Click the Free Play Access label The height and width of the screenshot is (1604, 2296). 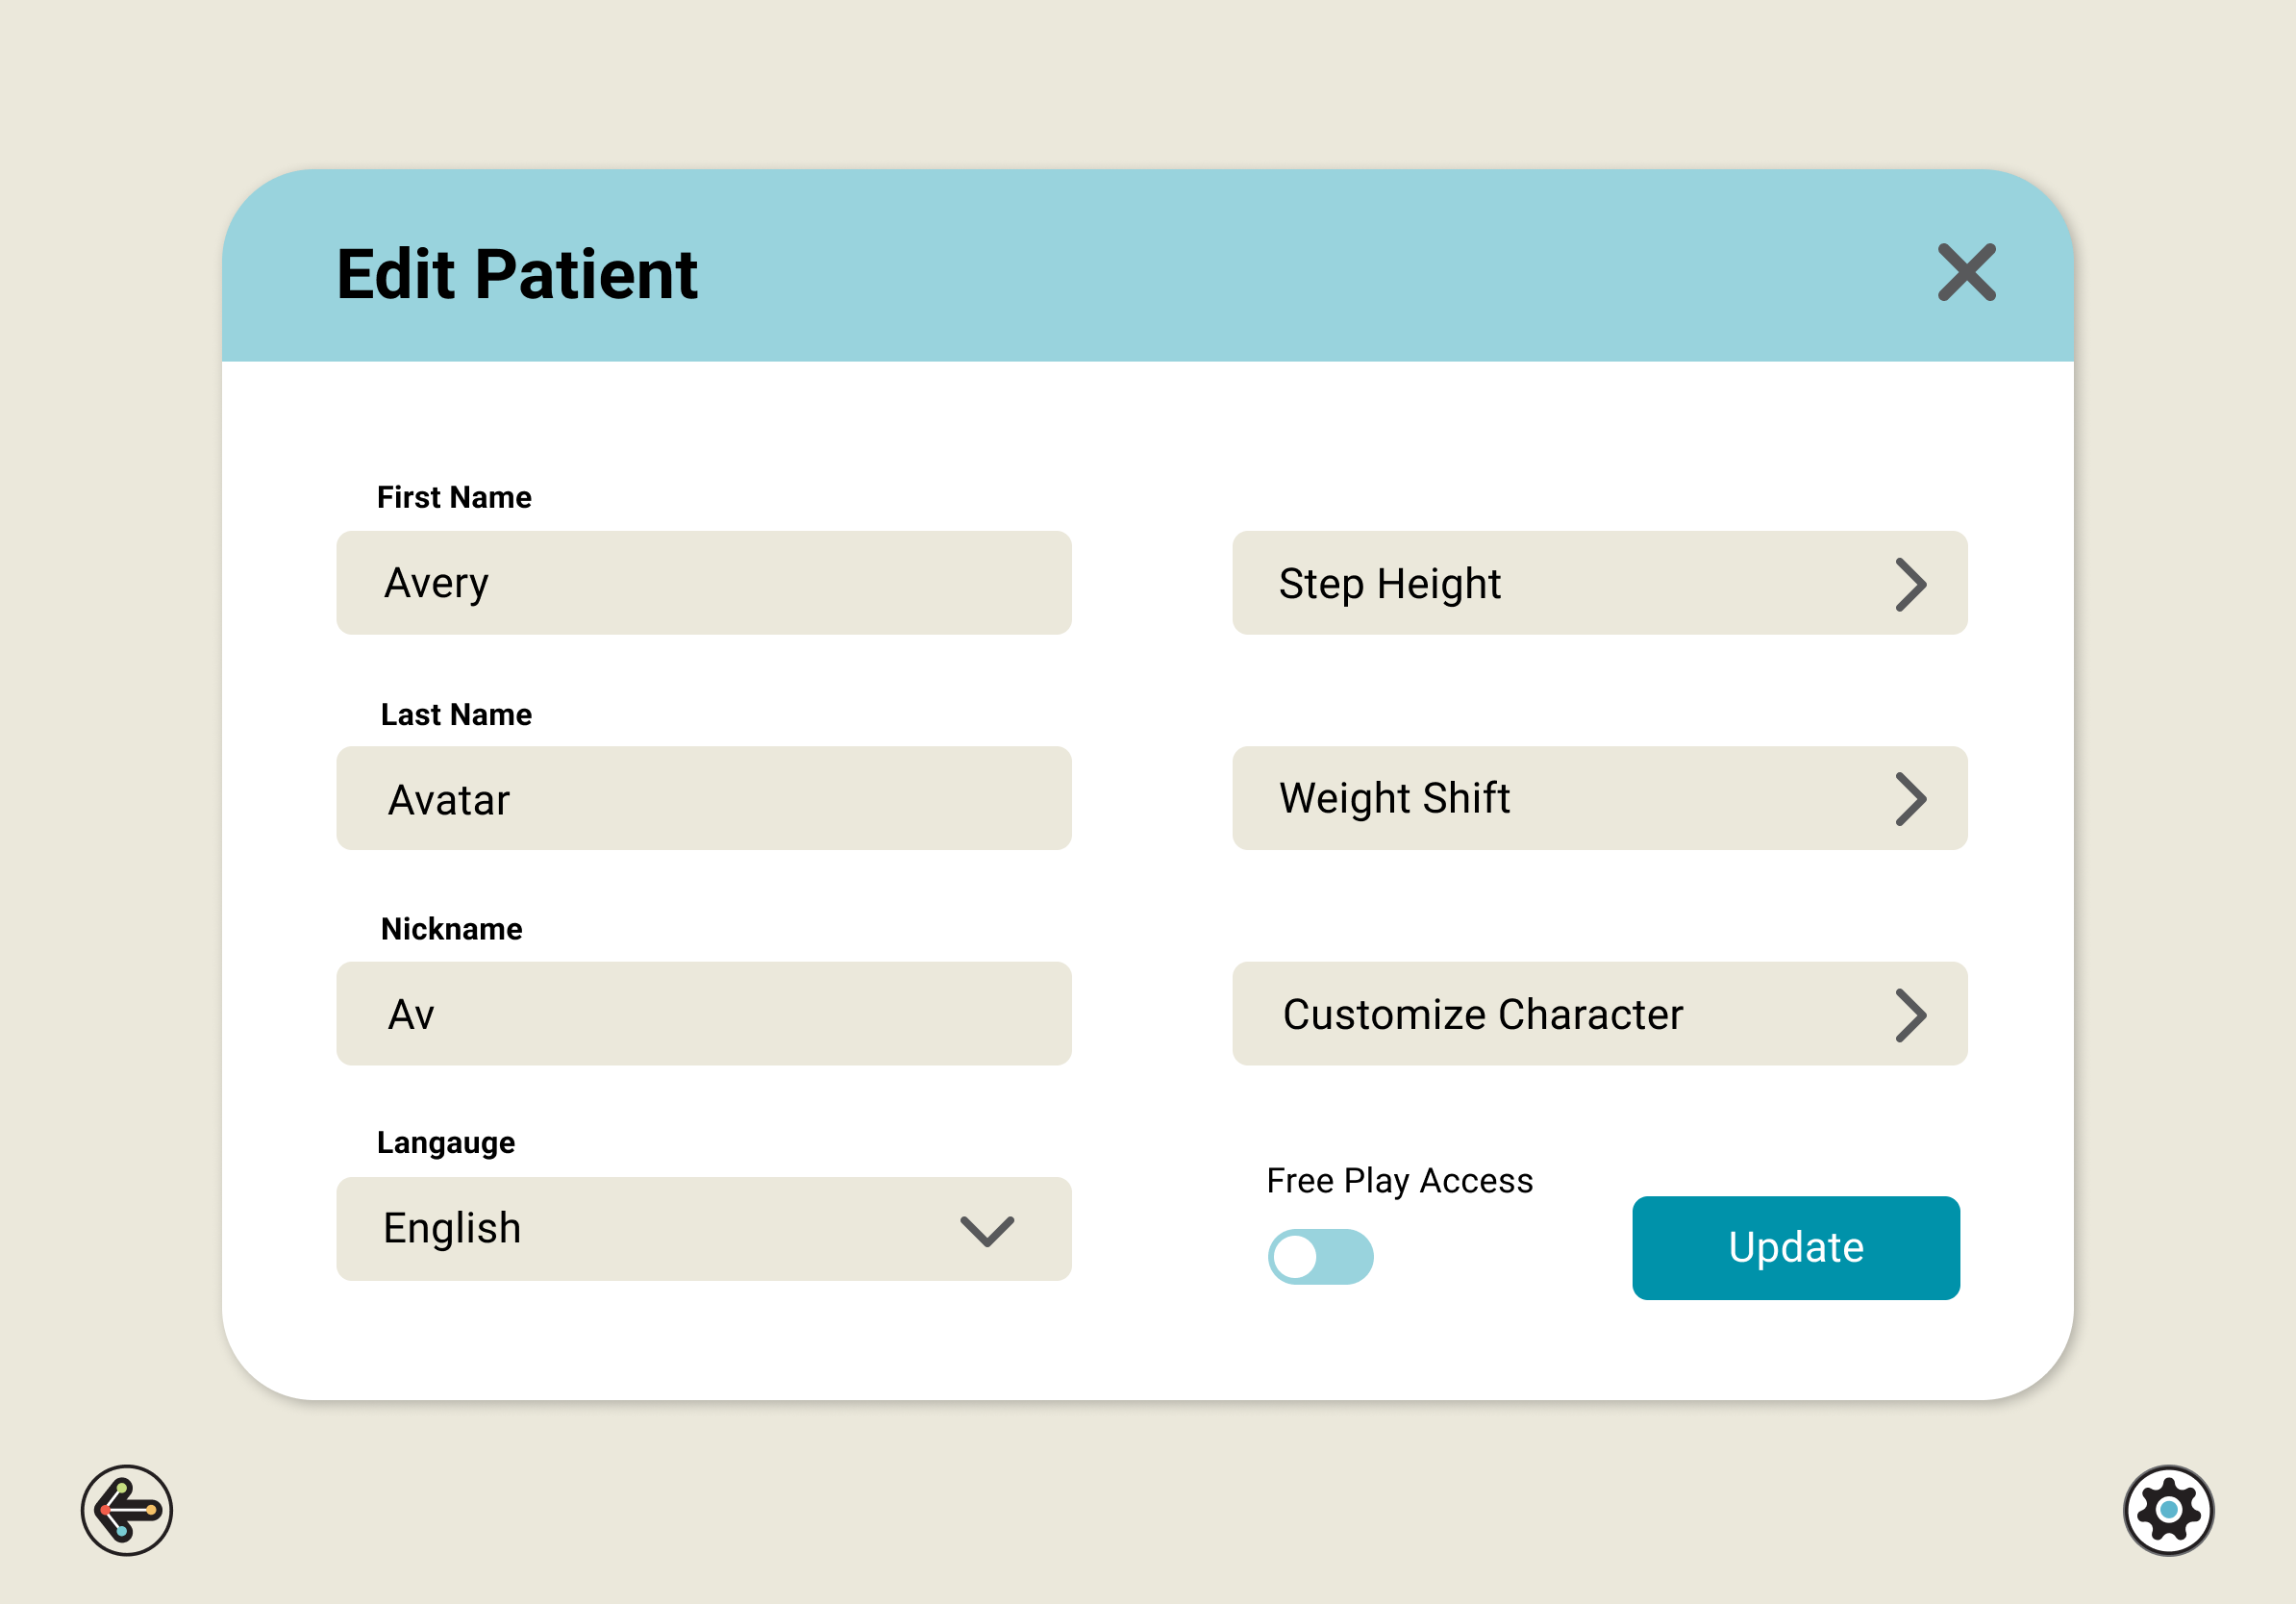click(x=1399, y=1181)
